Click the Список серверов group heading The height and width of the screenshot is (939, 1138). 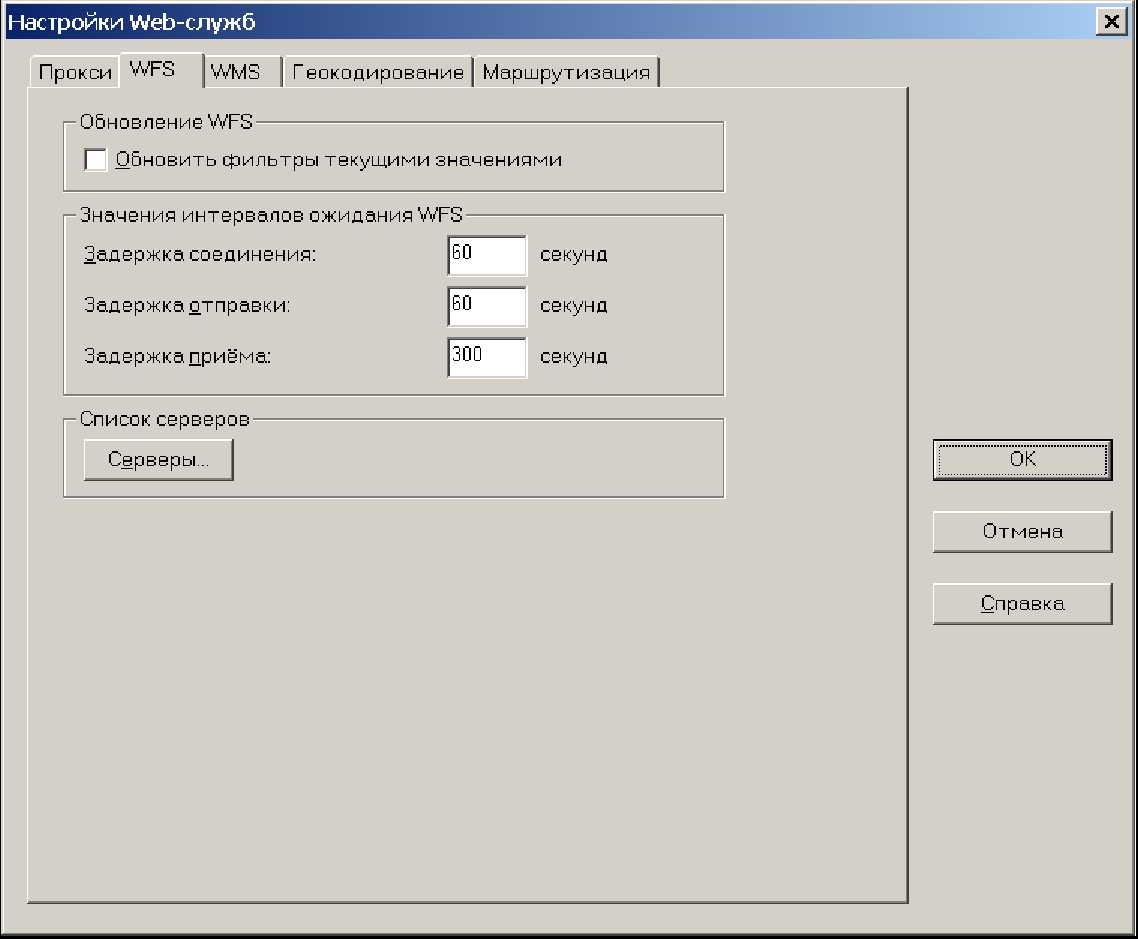point(164,419)
